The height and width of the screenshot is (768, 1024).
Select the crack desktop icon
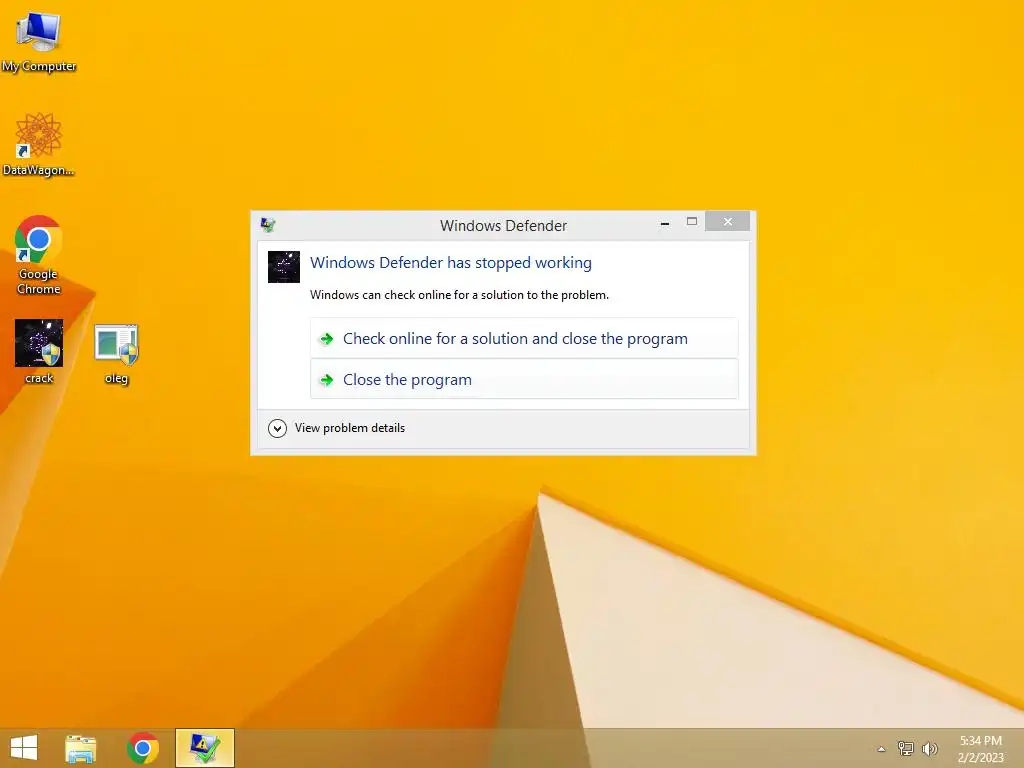(39, 351)
